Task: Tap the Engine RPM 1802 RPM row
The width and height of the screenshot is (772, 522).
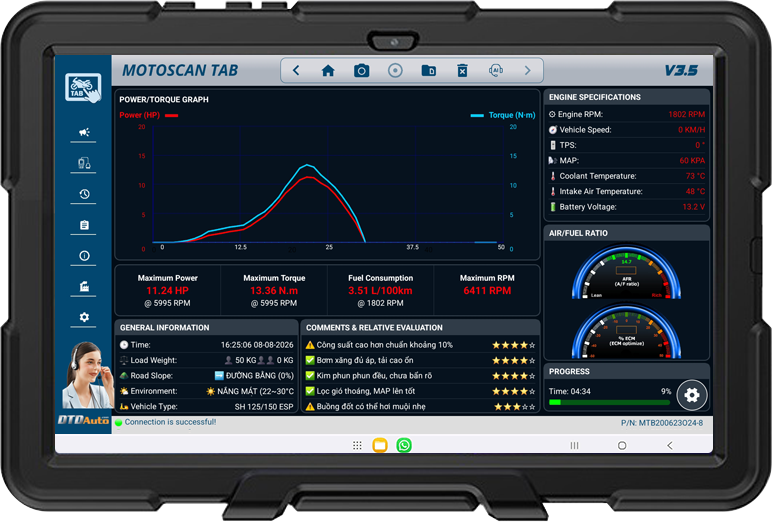Action: pos(626,114)
